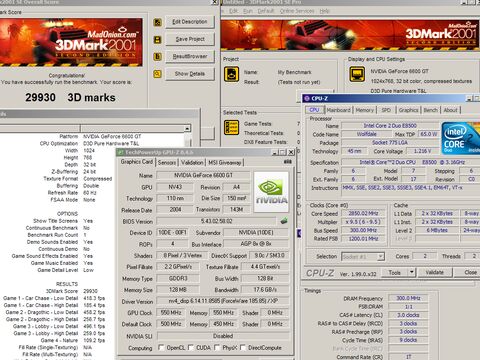Click the Level 2 cache 6 MBytes value
Screen dimensions: 480x360
pos(437,230)
